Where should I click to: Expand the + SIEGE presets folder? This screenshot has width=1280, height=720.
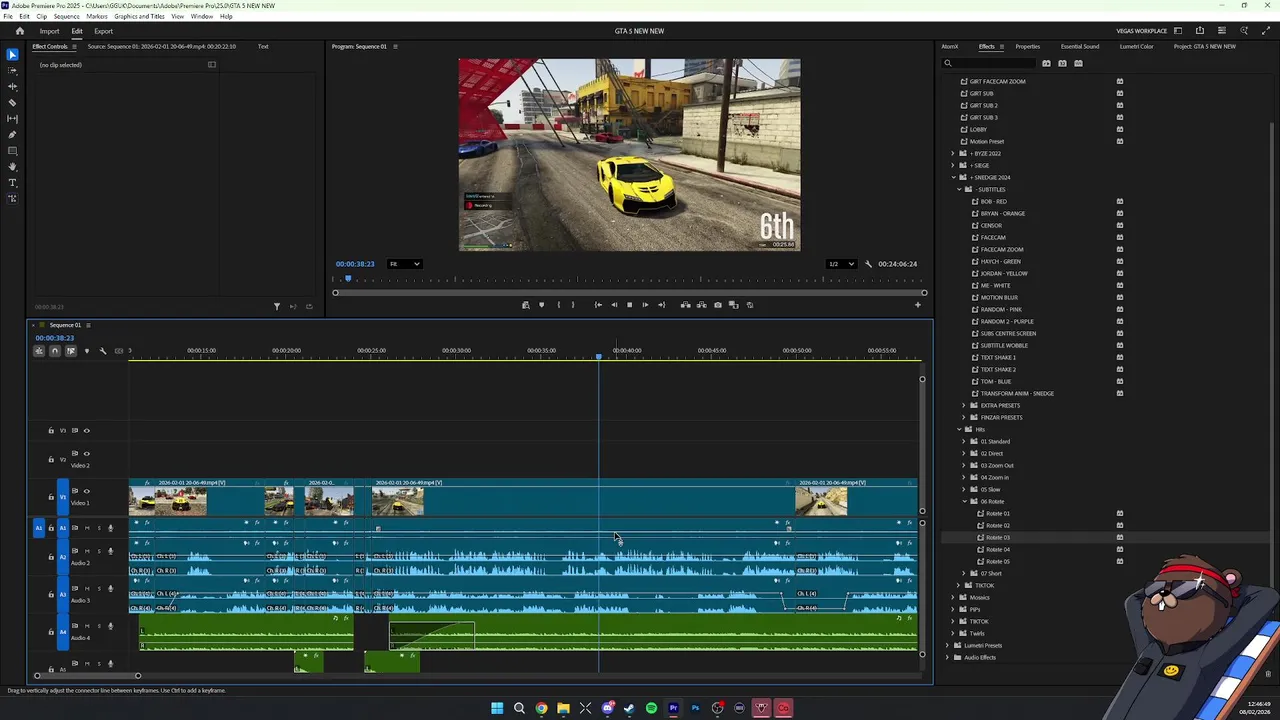pos(953,165)
